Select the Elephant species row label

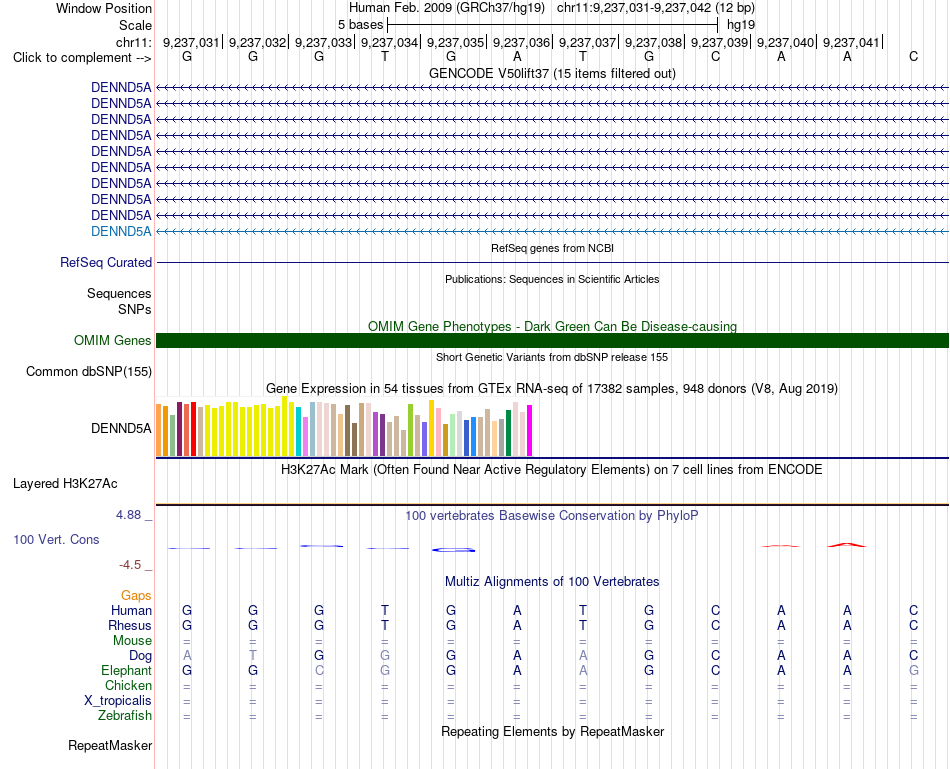(x=127, y=670)
